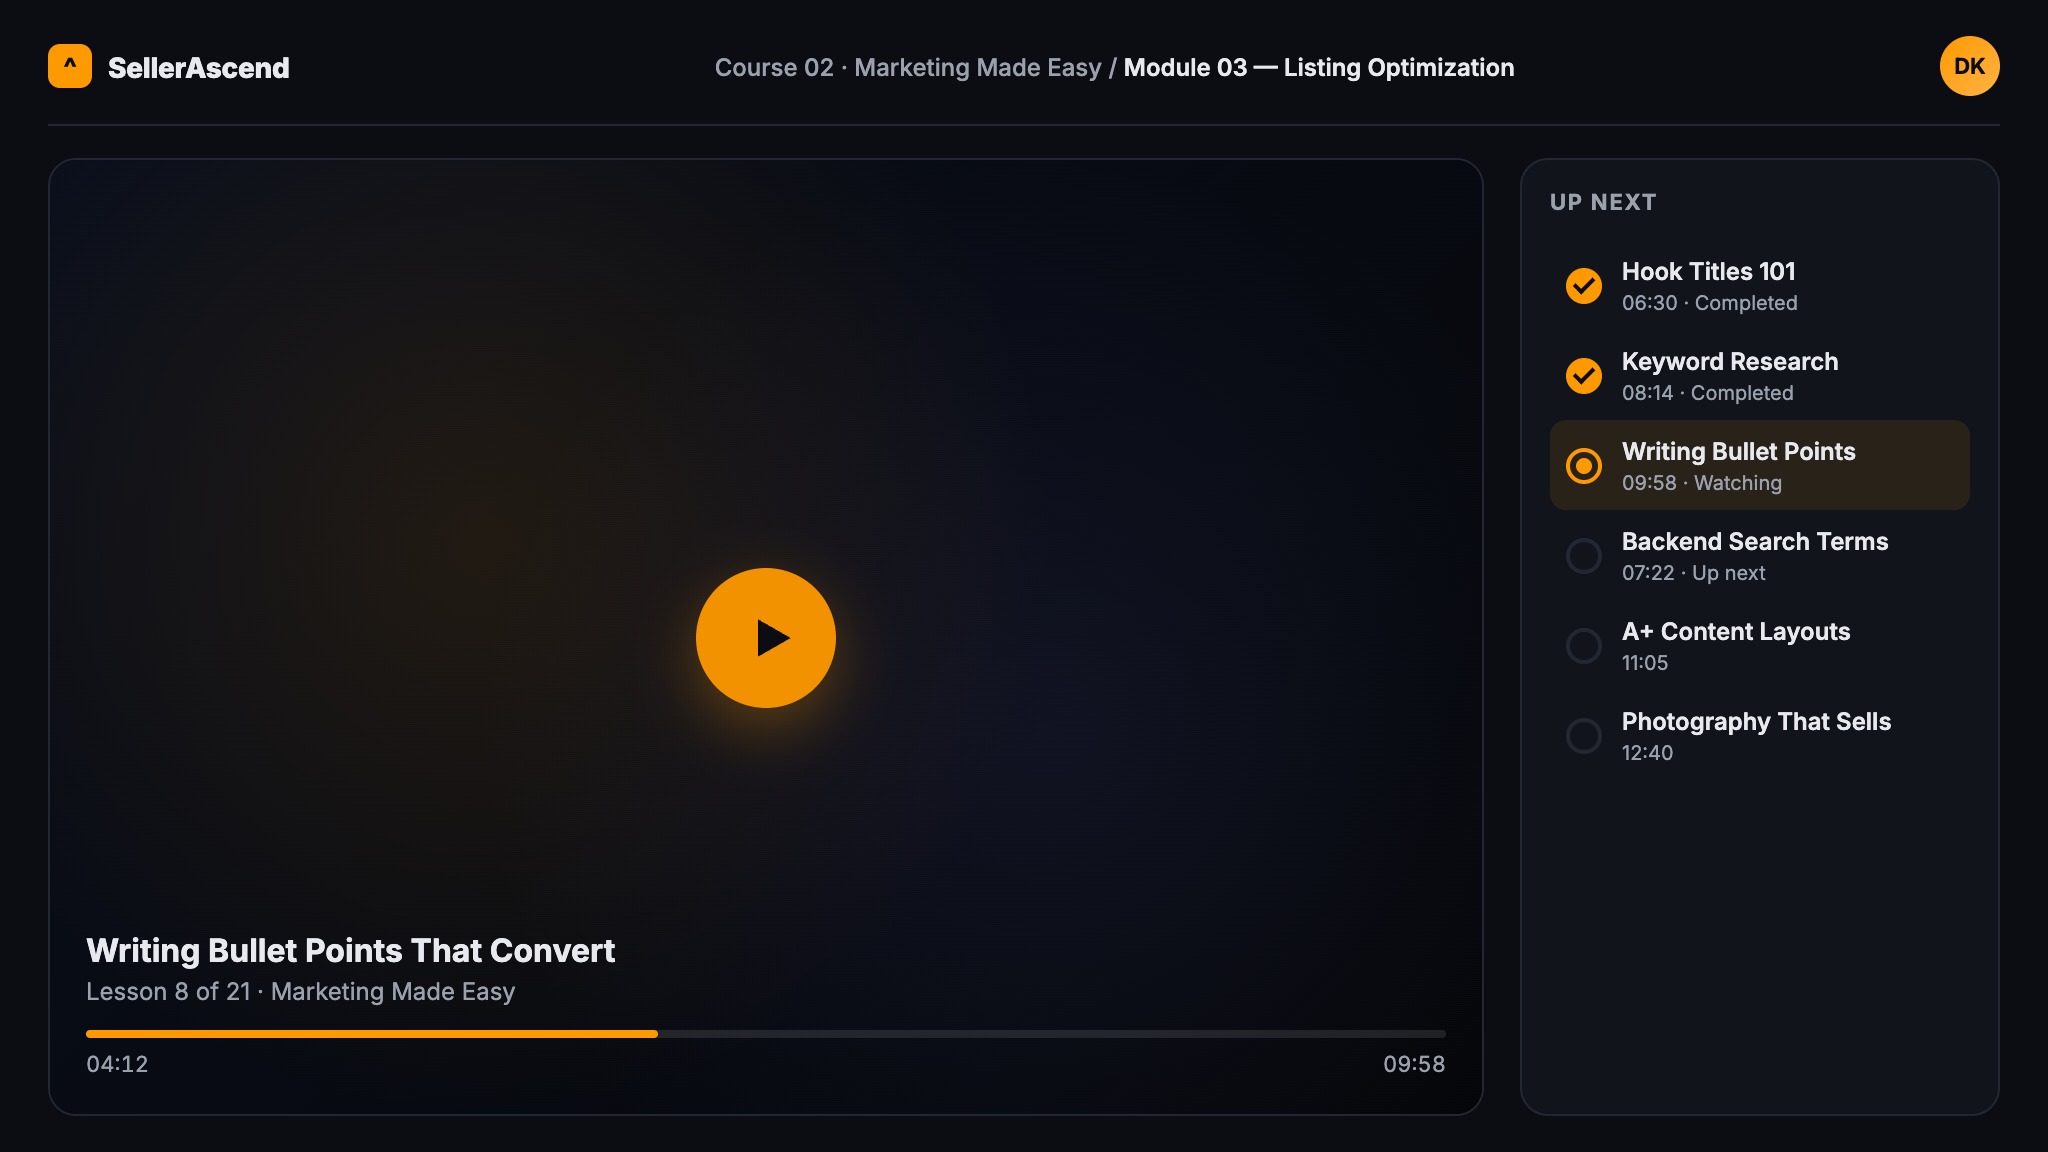Open the Photography That Sells lesson

(1760, 736)
